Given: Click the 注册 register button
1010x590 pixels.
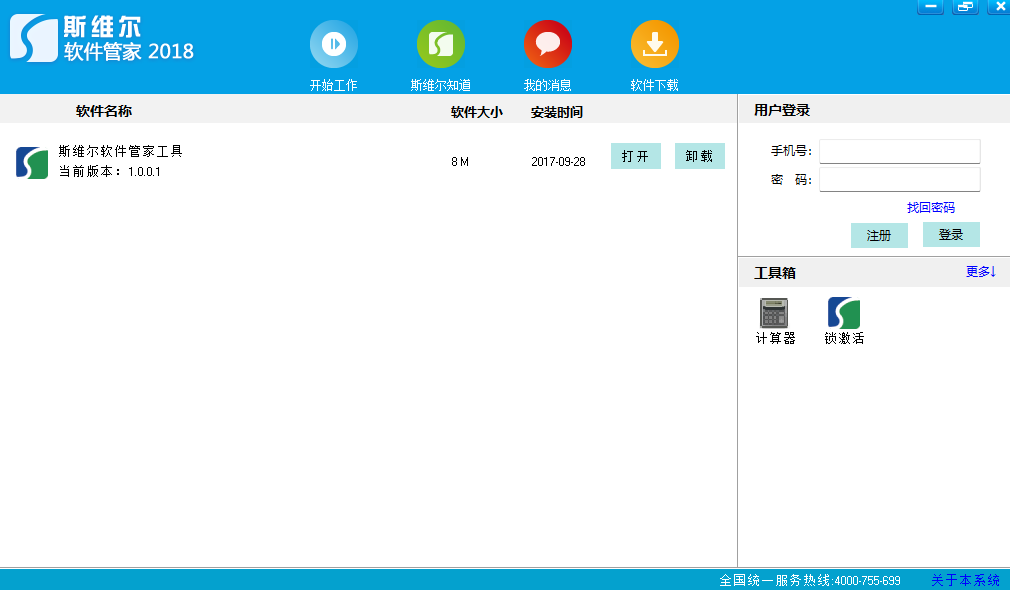Looking at the screenshot, I should tap(879, 236).
